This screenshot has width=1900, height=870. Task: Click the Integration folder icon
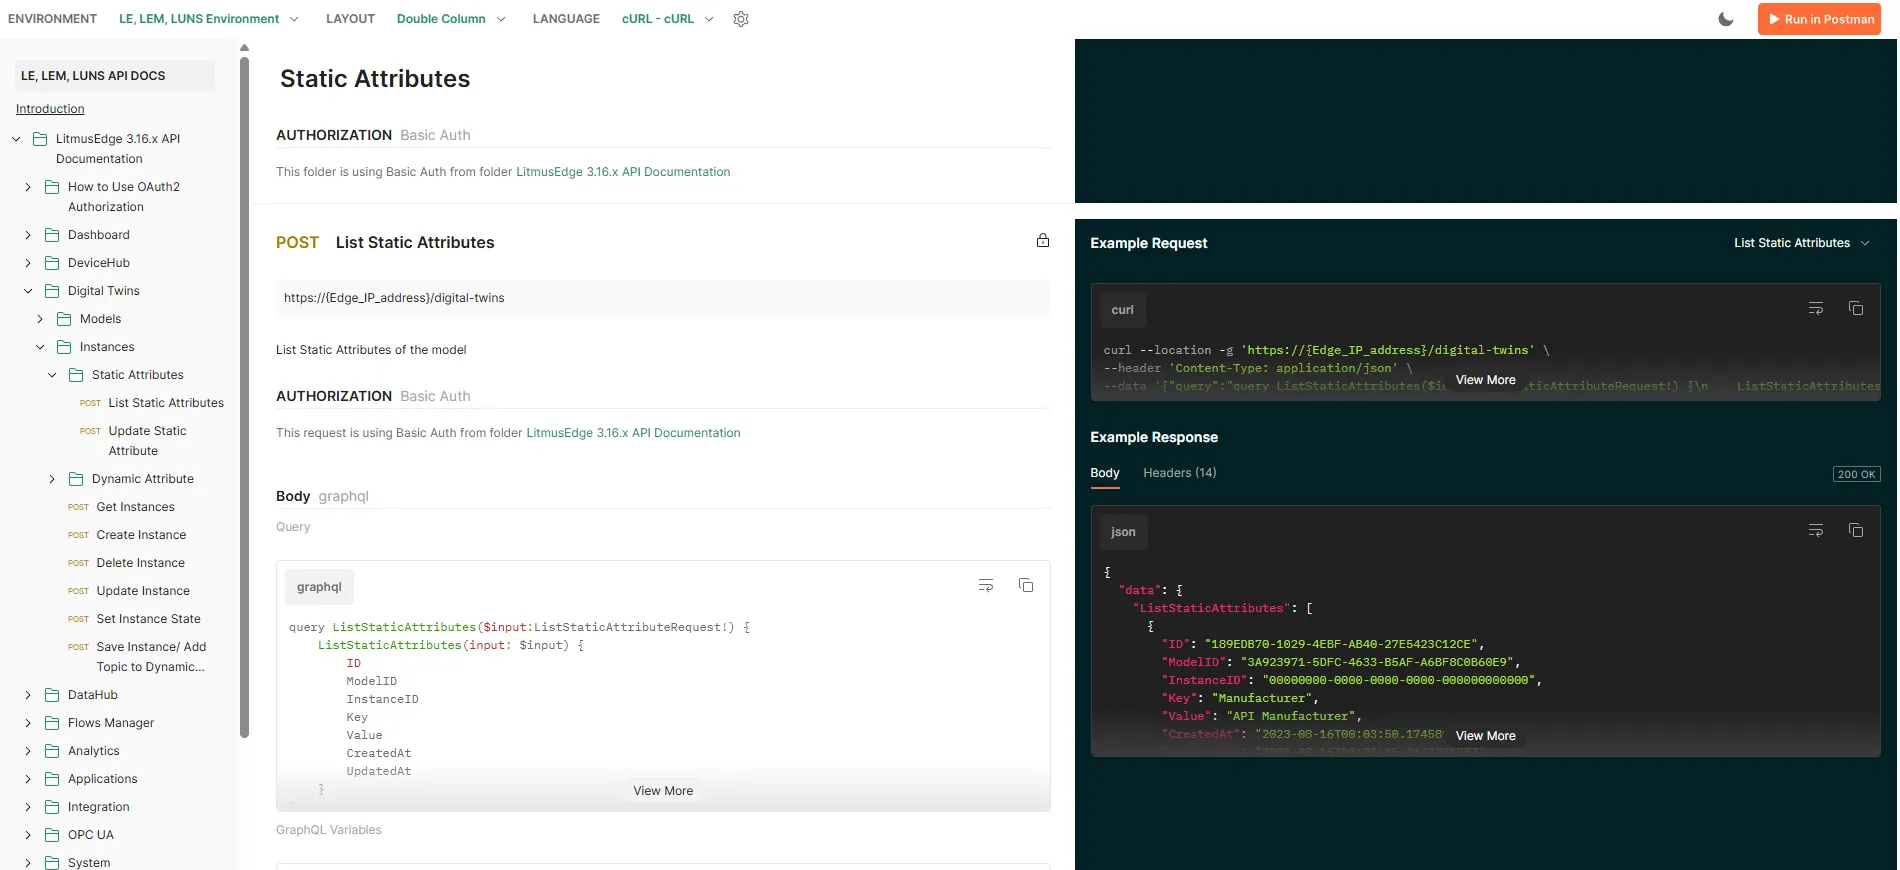coord(52,807)
